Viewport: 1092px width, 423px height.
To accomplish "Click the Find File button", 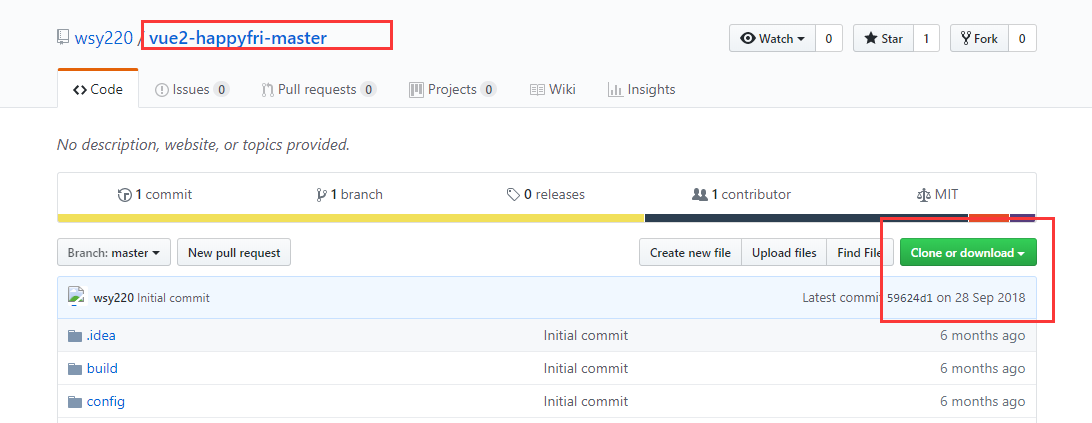I will pos(860,252).
